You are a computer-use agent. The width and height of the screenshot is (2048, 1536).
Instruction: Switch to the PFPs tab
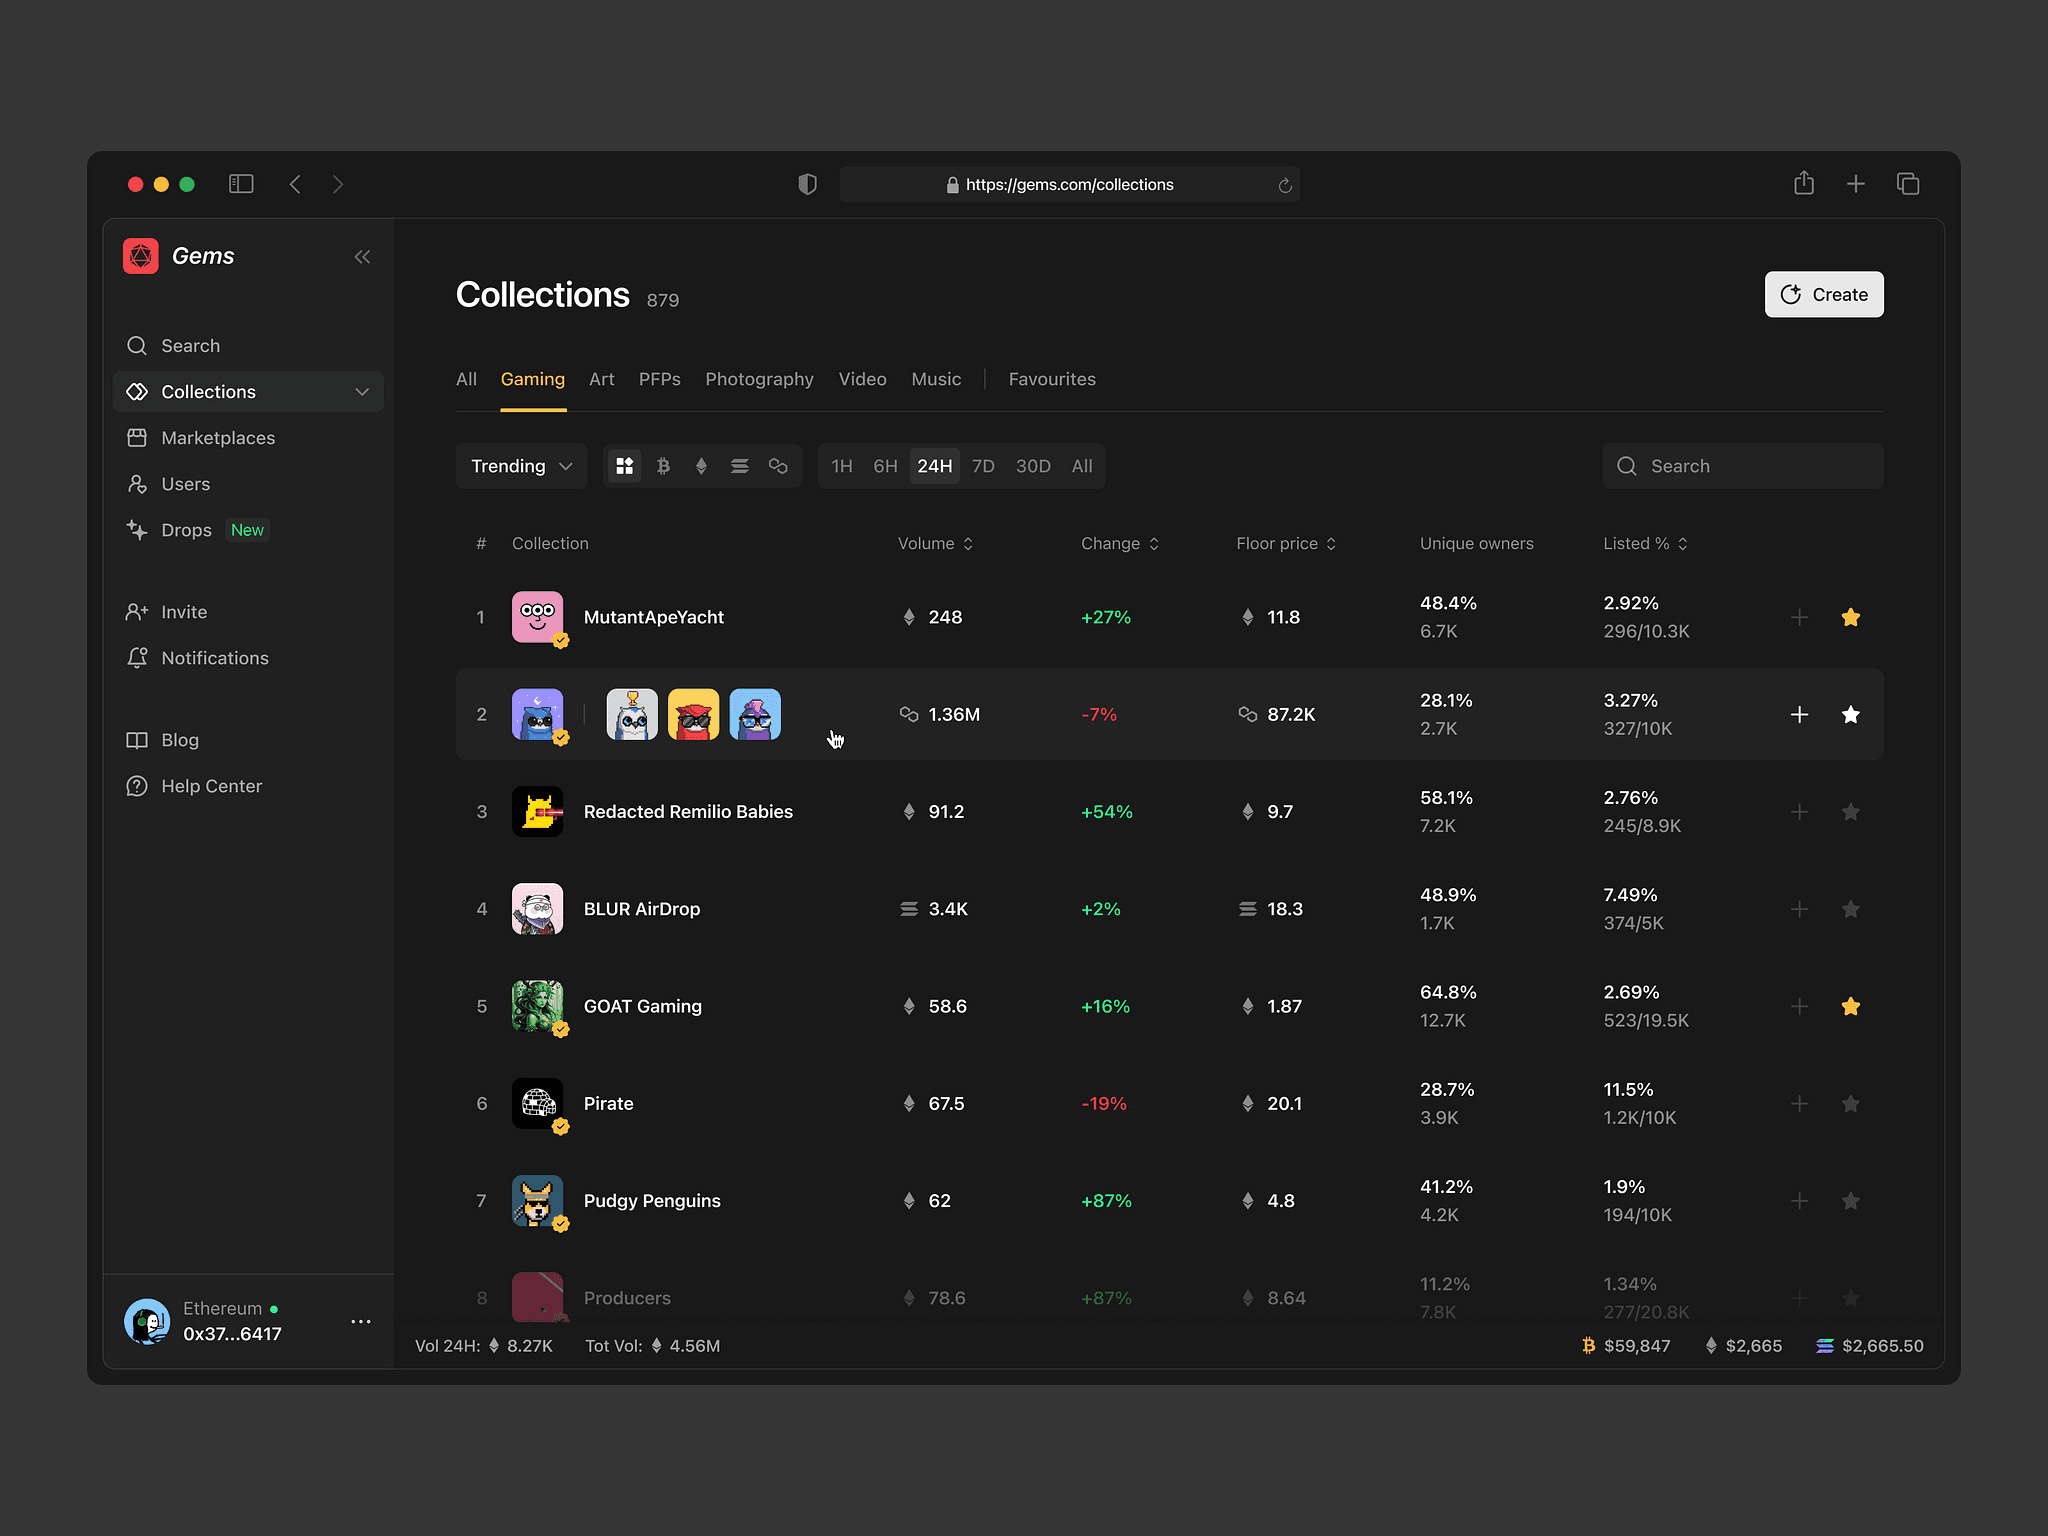point(659,379)
